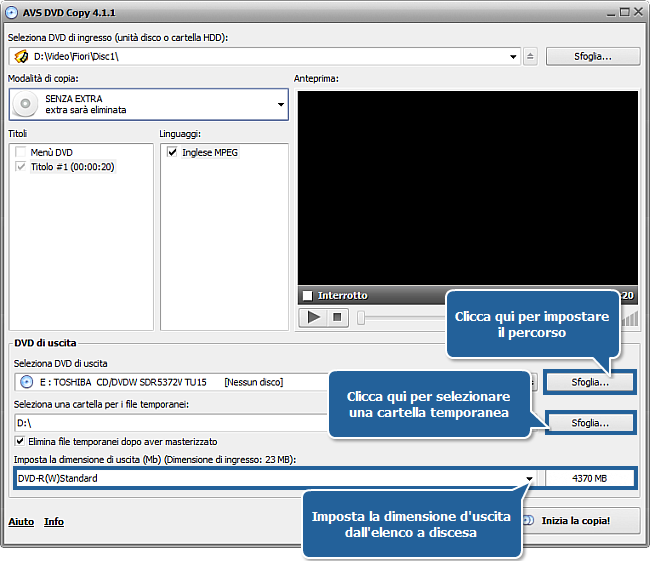
Task: Toggle the Titolo #1 (00:00:20) checkbox
Action: tap(20, 166)
